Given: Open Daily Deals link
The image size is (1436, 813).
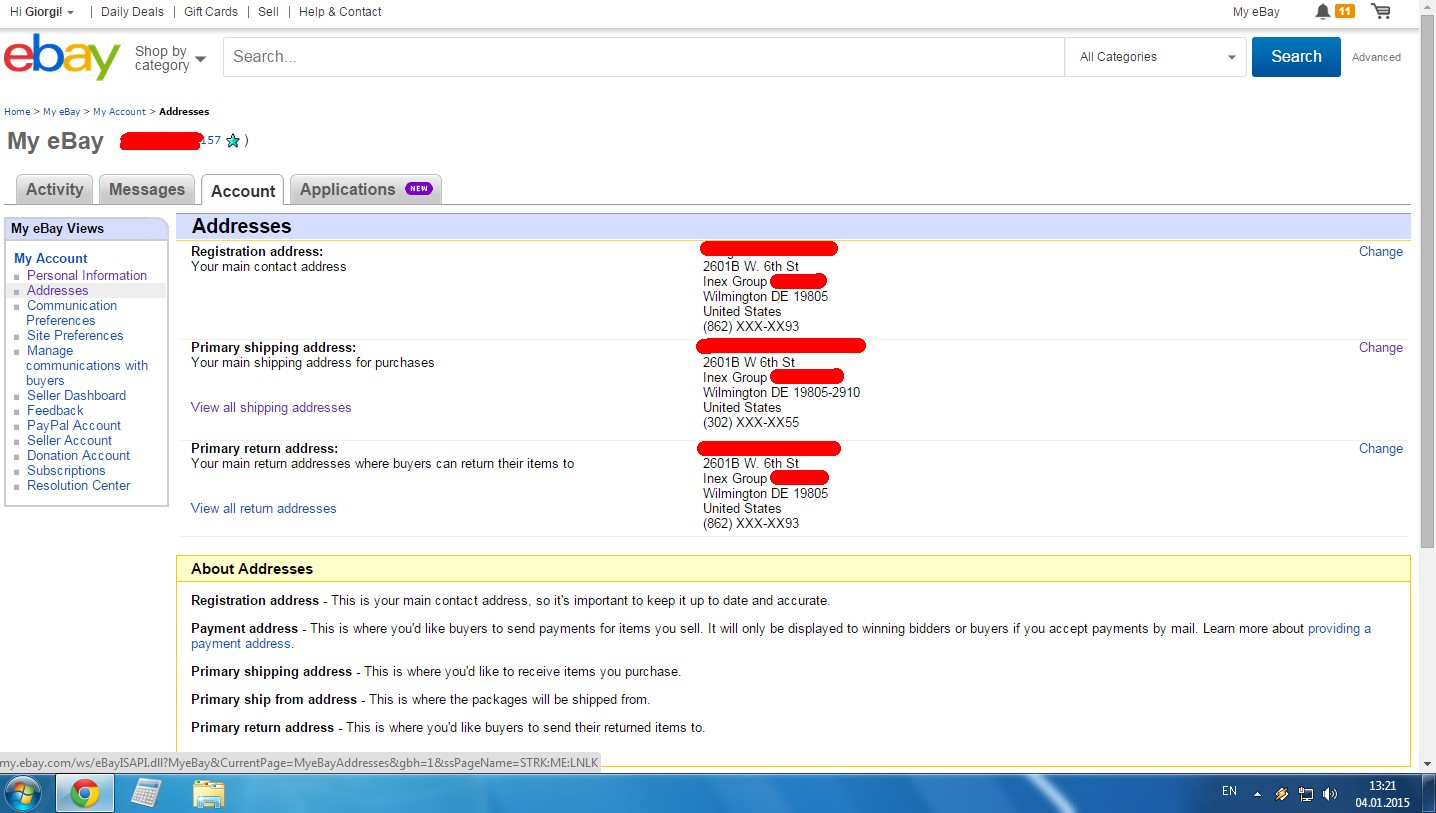Looking at the screenshot, I should pyautogui.click(x=132, y=12).
